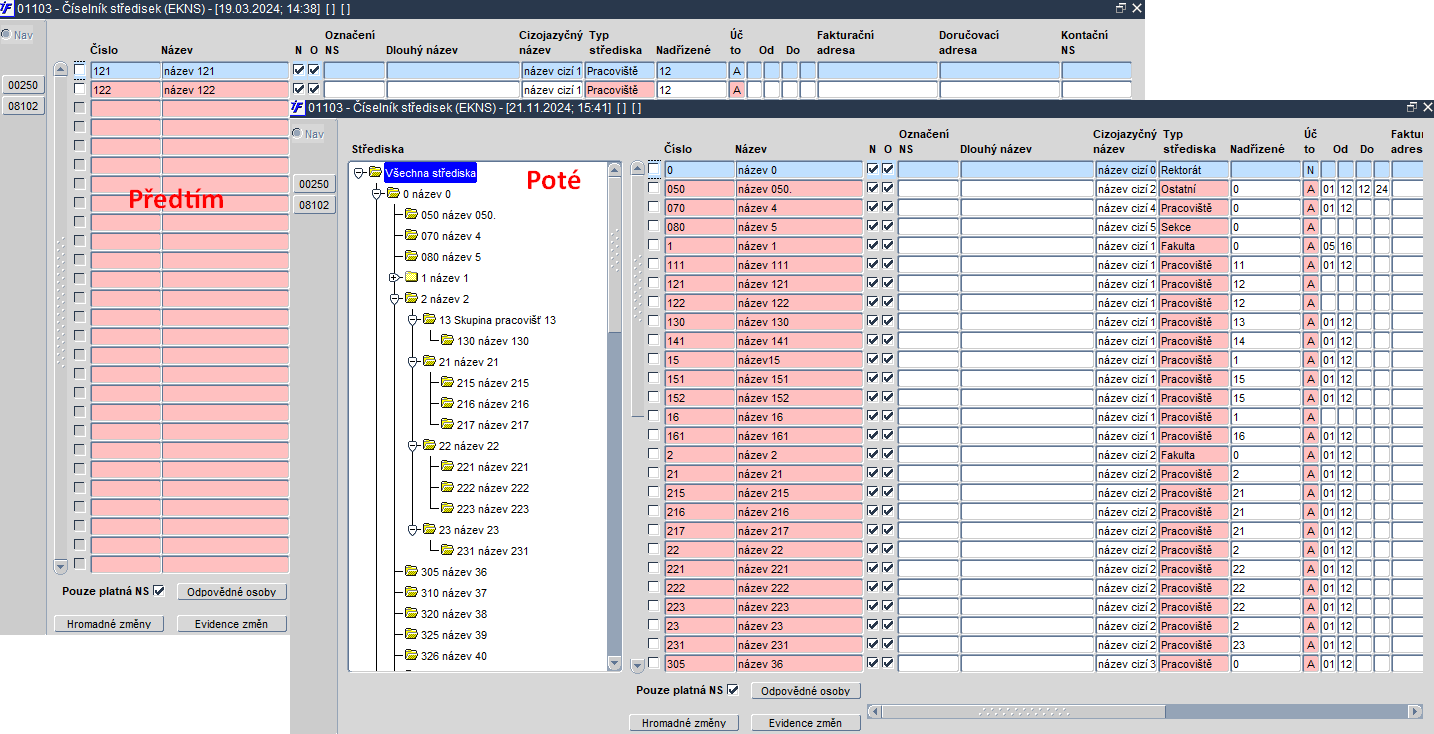Click the folder icon beside 13 Skupina pracovišť 13
The height and width of the screenshot is (734, 1434).
click(x=429, y=320)
